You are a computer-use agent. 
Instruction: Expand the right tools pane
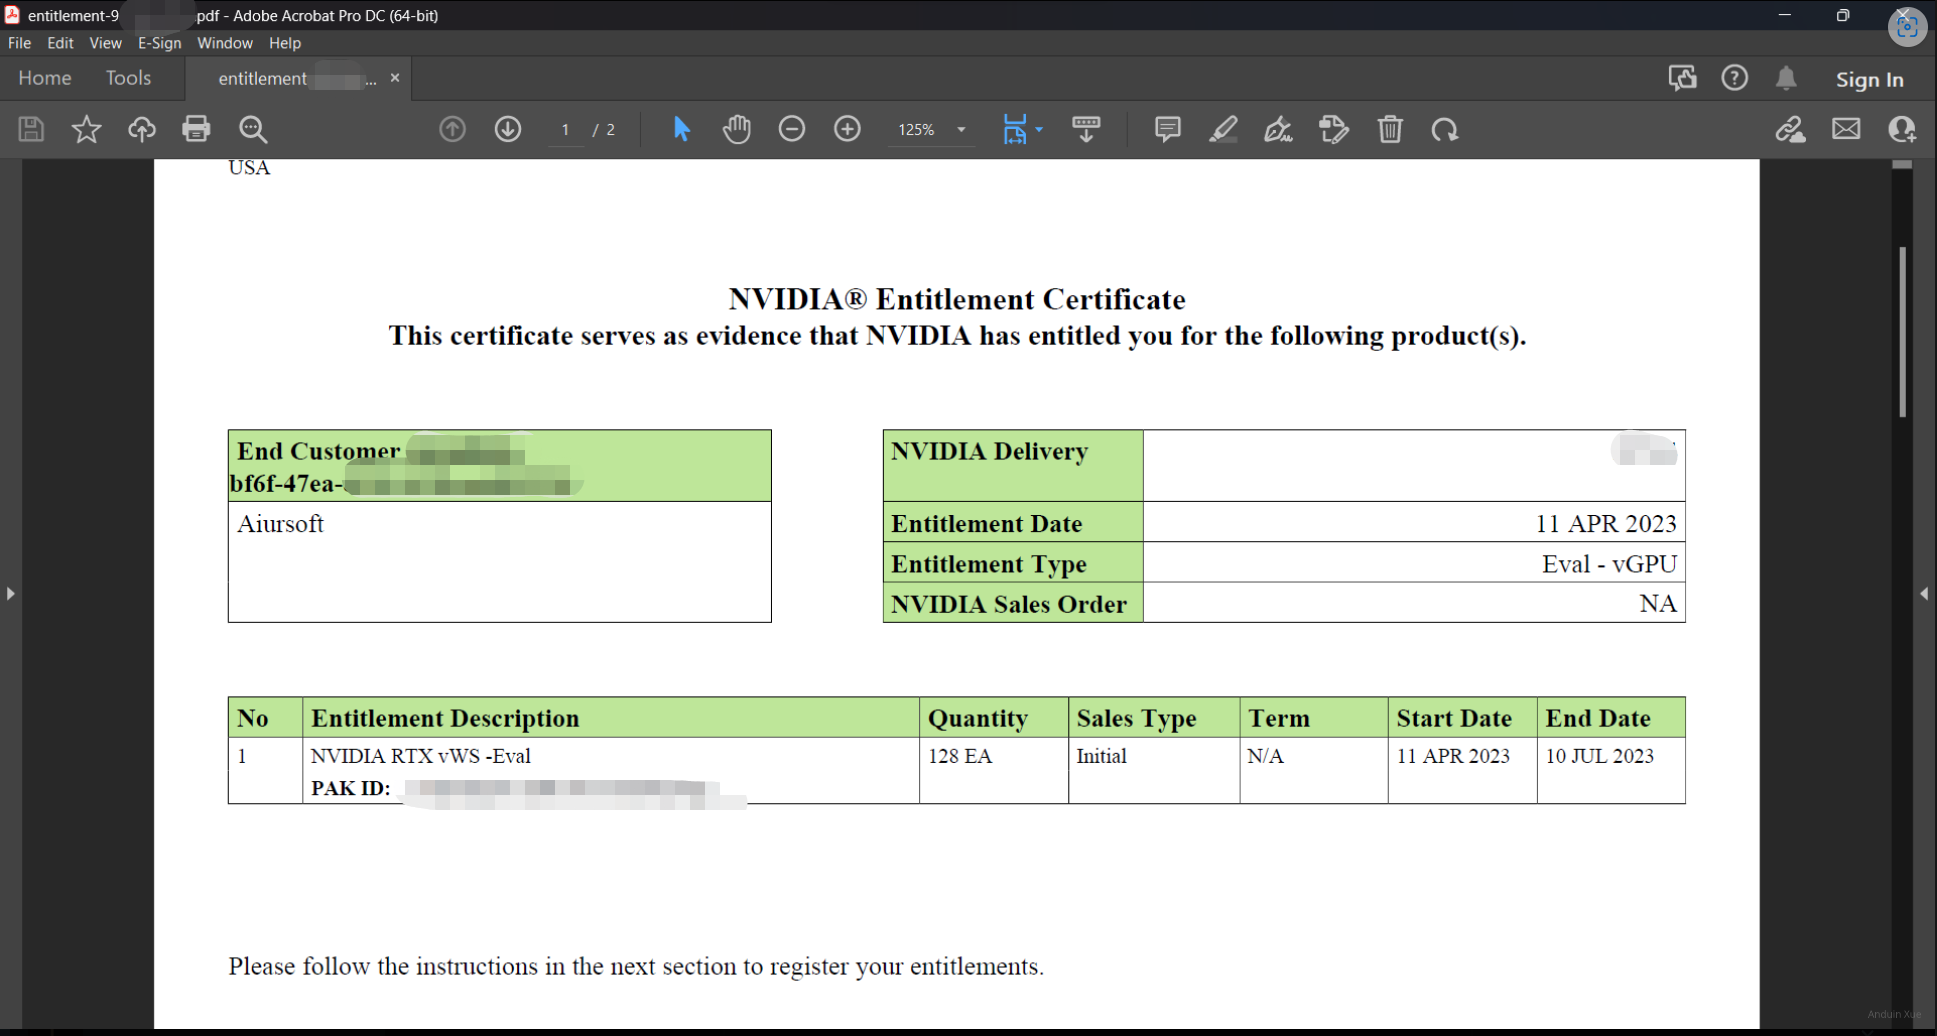coord(1924,594)
